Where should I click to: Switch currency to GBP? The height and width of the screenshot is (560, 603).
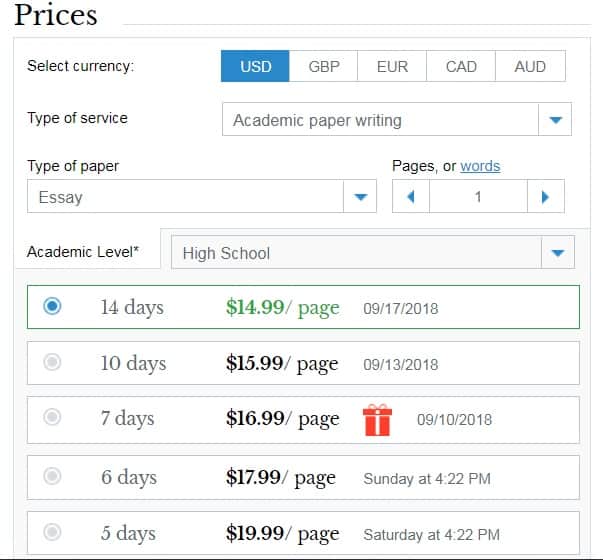324,66
